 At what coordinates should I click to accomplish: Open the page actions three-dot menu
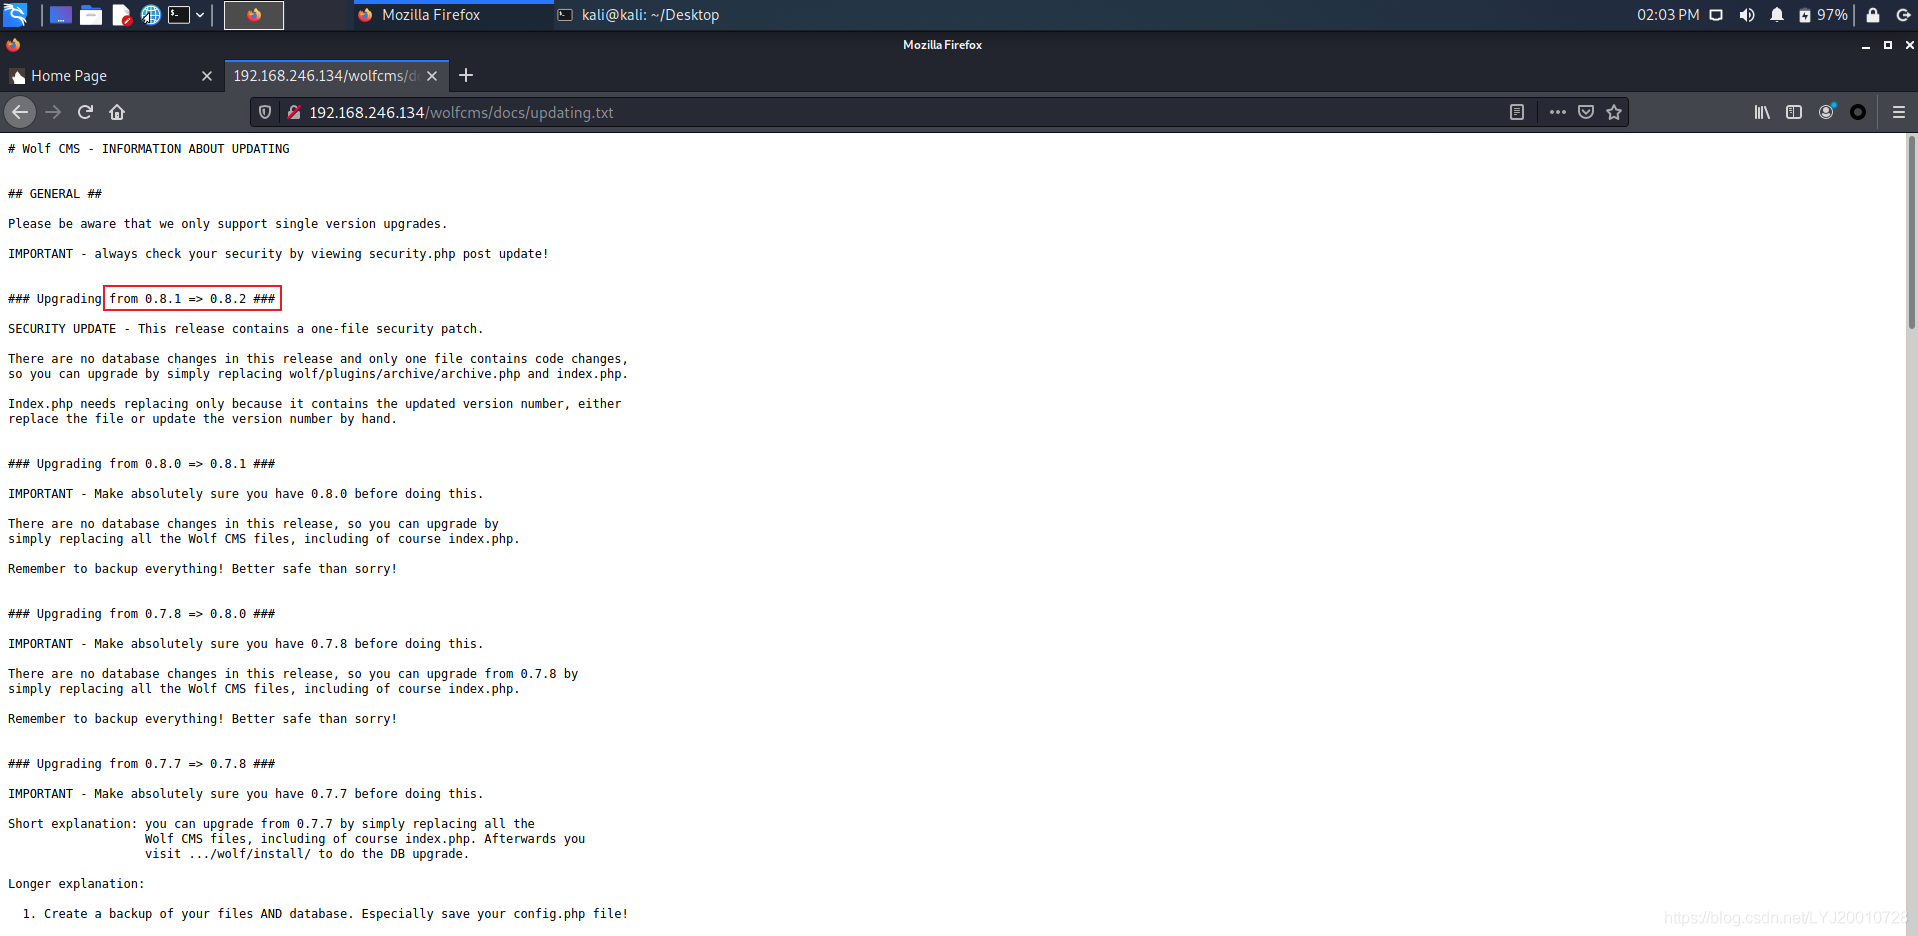coord(1558,112)
